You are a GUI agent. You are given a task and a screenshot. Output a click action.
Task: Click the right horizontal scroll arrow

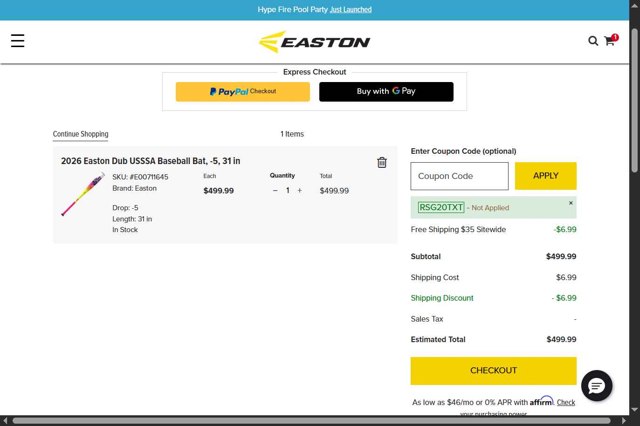point(624,420)
